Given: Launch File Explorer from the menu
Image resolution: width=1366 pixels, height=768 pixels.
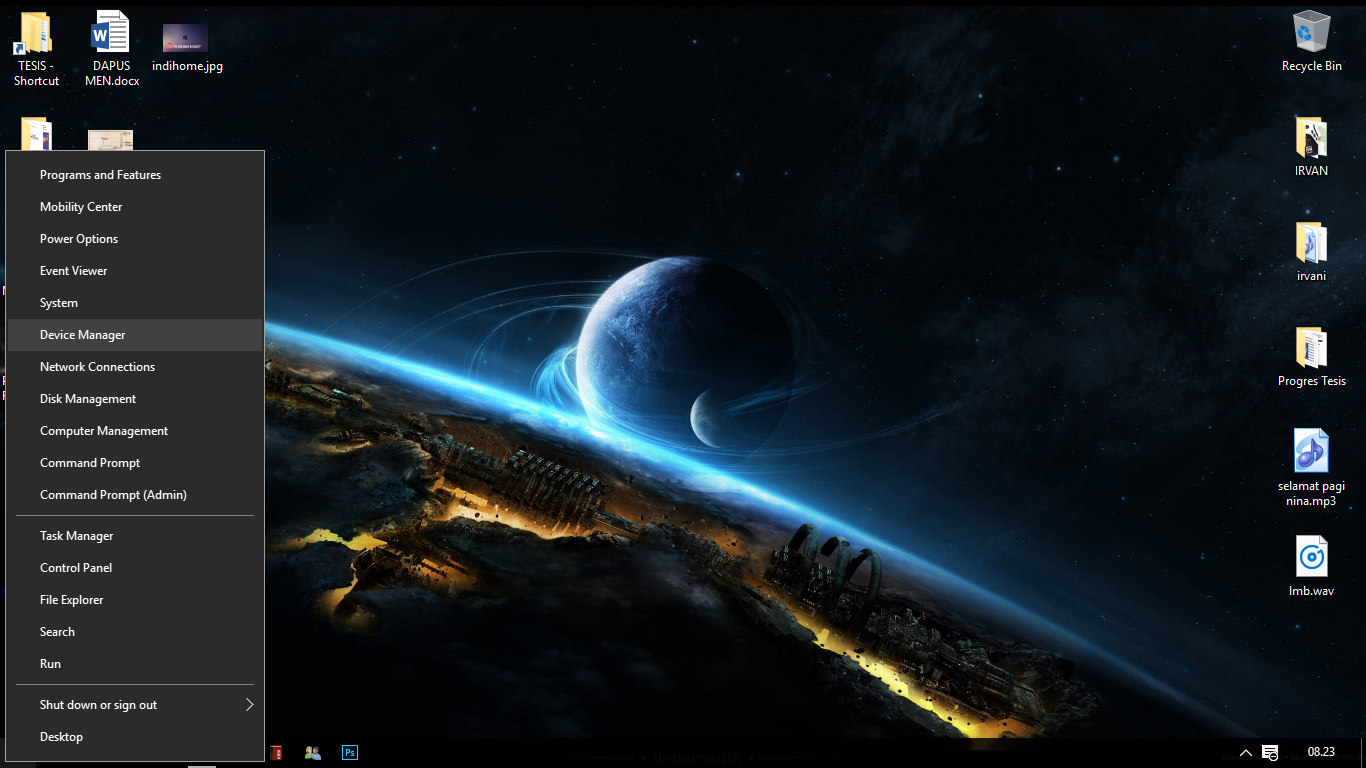Looking at the screenshot, I should (x=135, y=600).
